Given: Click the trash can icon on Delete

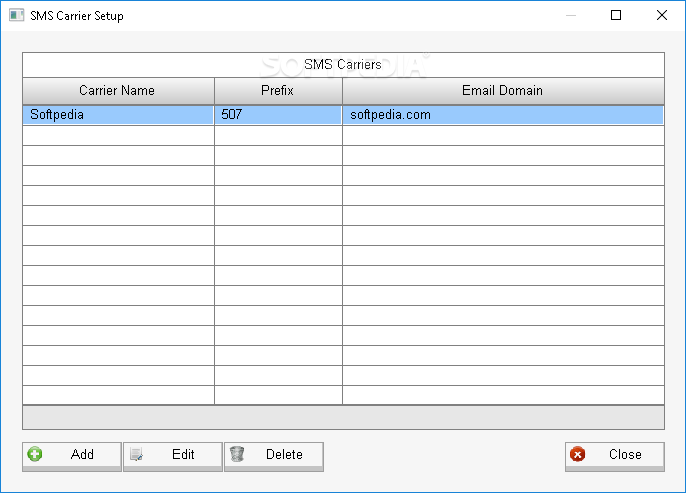Looking at the screenshot, I should (237, 454).
